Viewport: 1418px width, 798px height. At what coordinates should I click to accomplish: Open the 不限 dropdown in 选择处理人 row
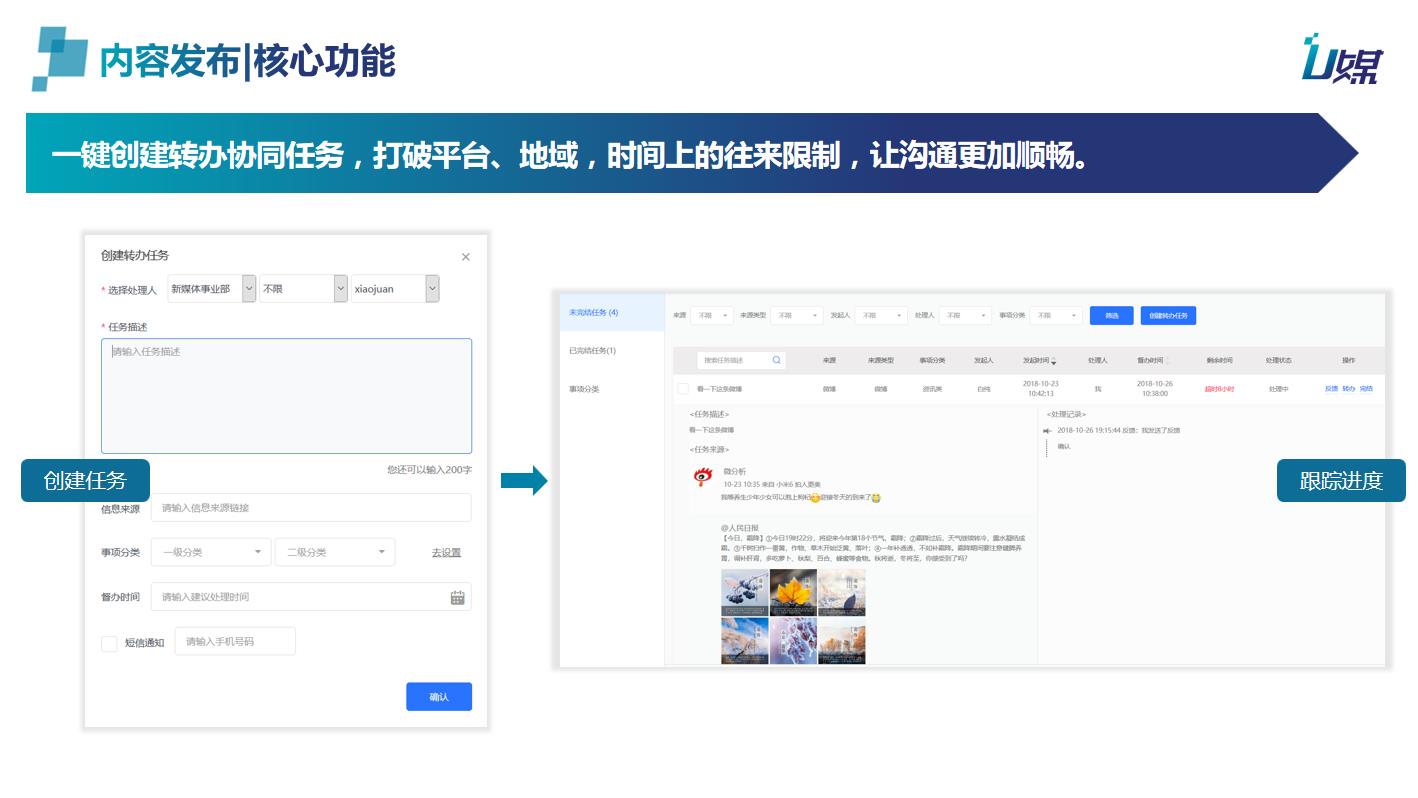click(303, 289)
